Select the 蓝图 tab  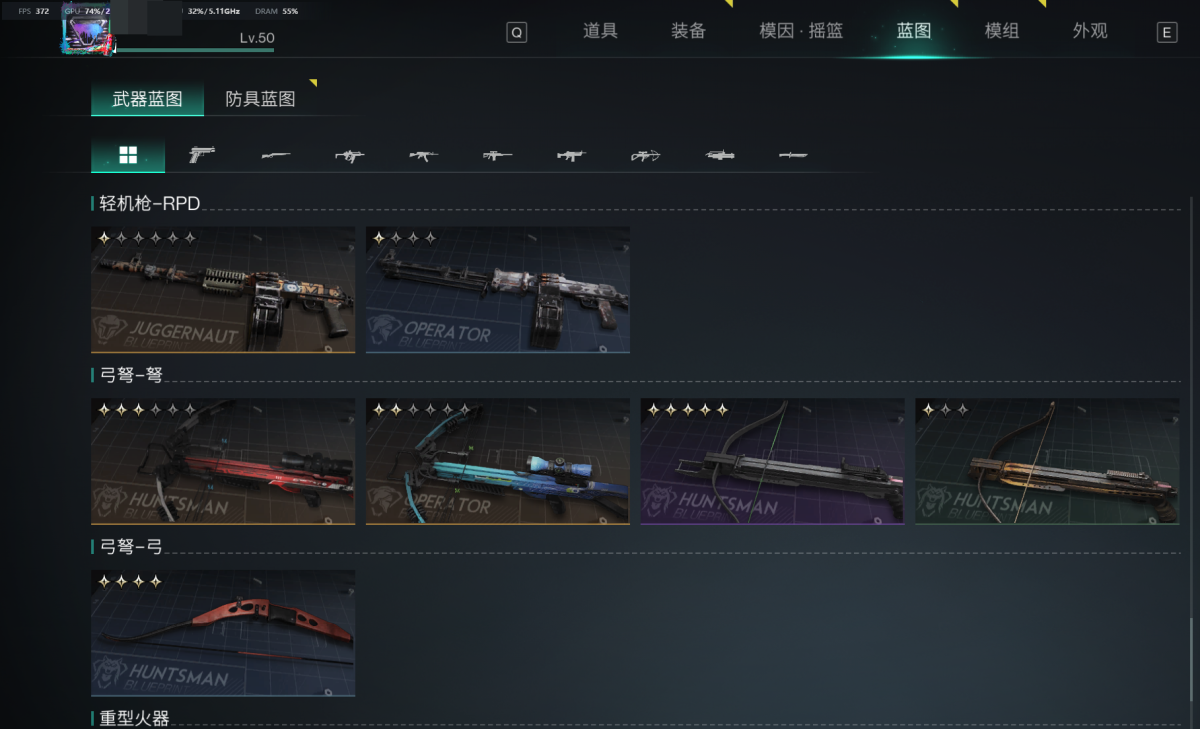click(914, 31)
